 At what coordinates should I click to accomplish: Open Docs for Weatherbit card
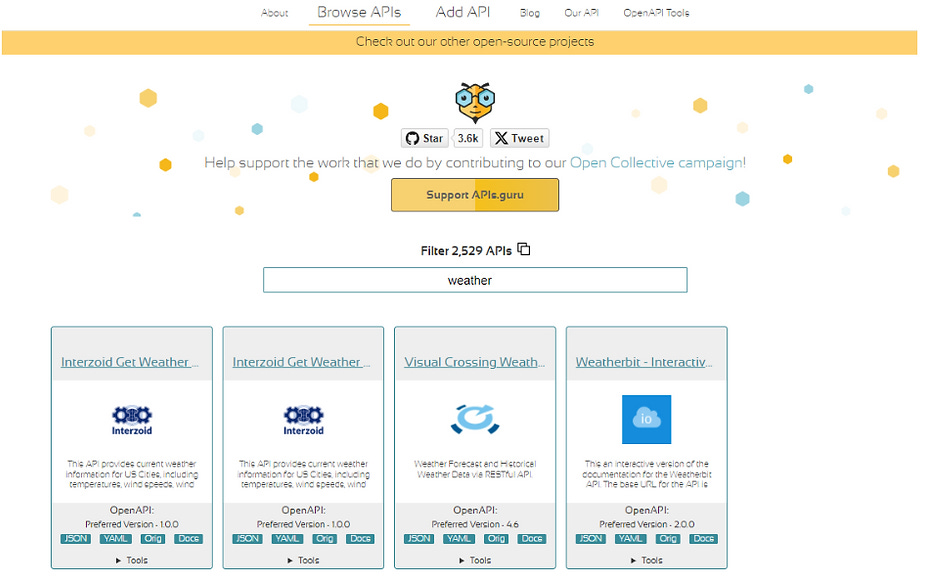(704, 539)
